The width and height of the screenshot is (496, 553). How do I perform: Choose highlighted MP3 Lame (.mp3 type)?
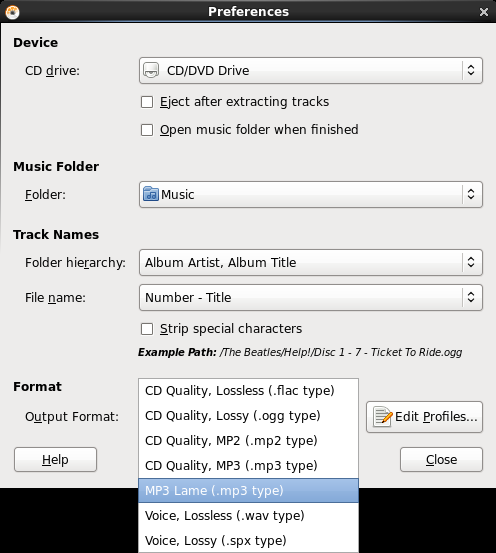click(x=248, y=491)
